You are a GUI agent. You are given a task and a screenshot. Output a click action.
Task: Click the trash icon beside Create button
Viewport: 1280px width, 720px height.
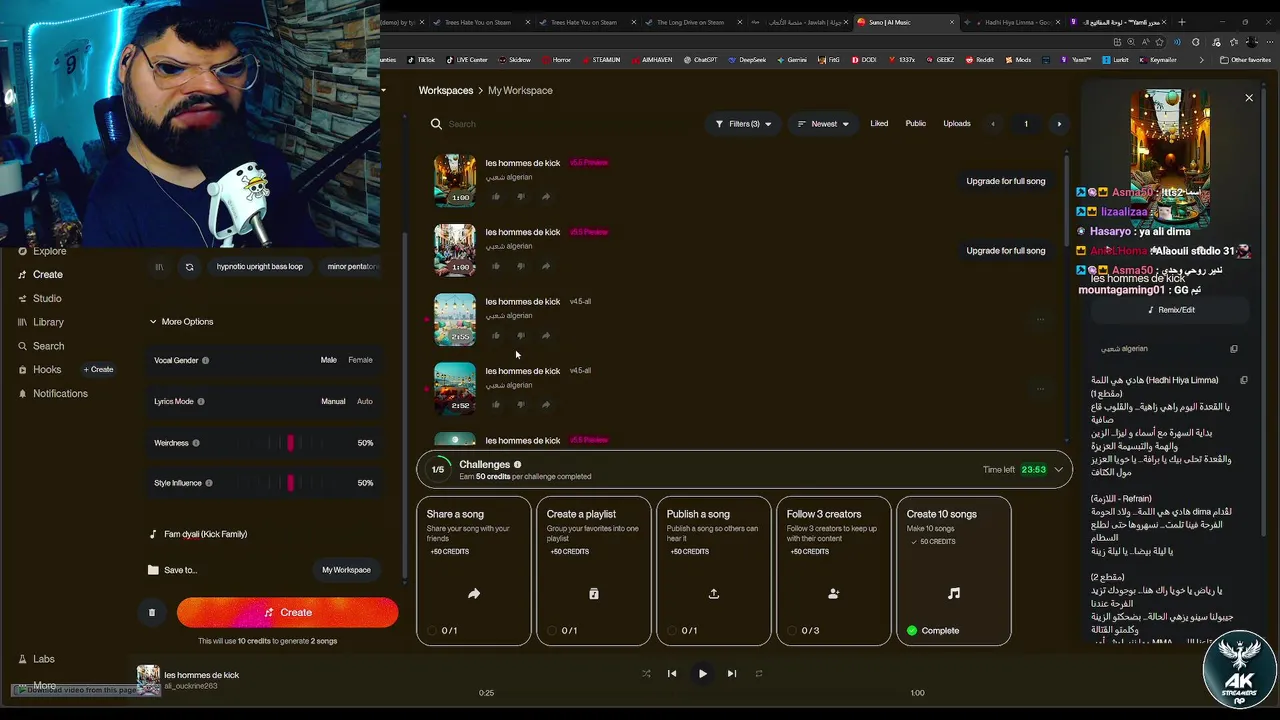(152, 613)
